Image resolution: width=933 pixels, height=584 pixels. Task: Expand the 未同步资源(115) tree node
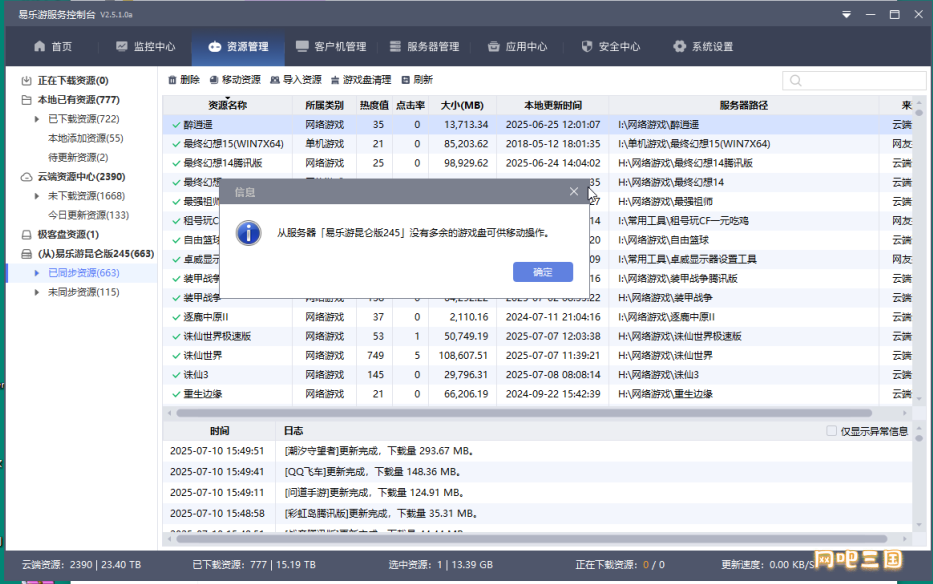(37, 292)
